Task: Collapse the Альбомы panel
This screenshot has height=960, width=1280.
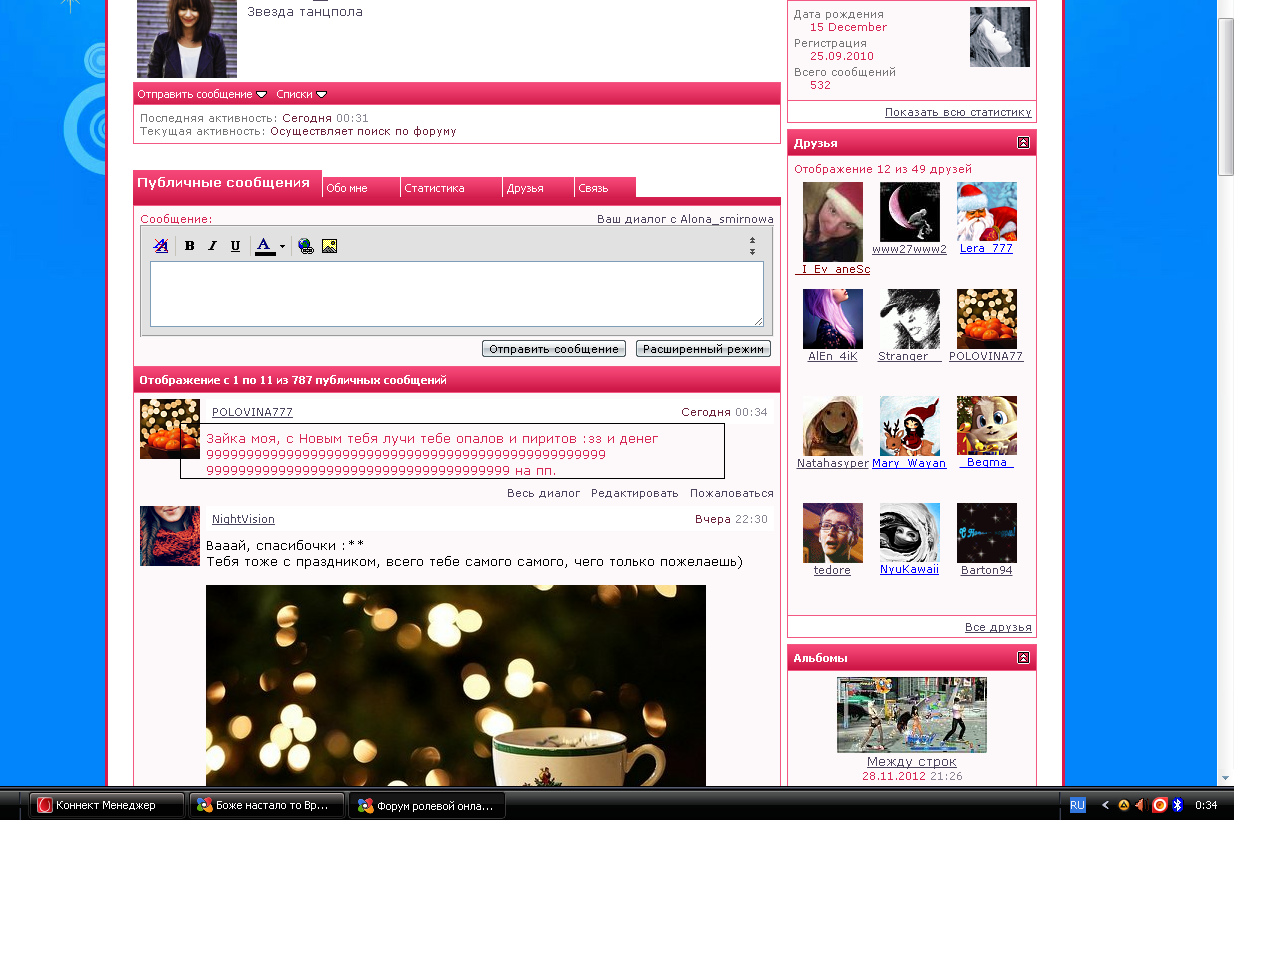Action: pos(1023,658)
